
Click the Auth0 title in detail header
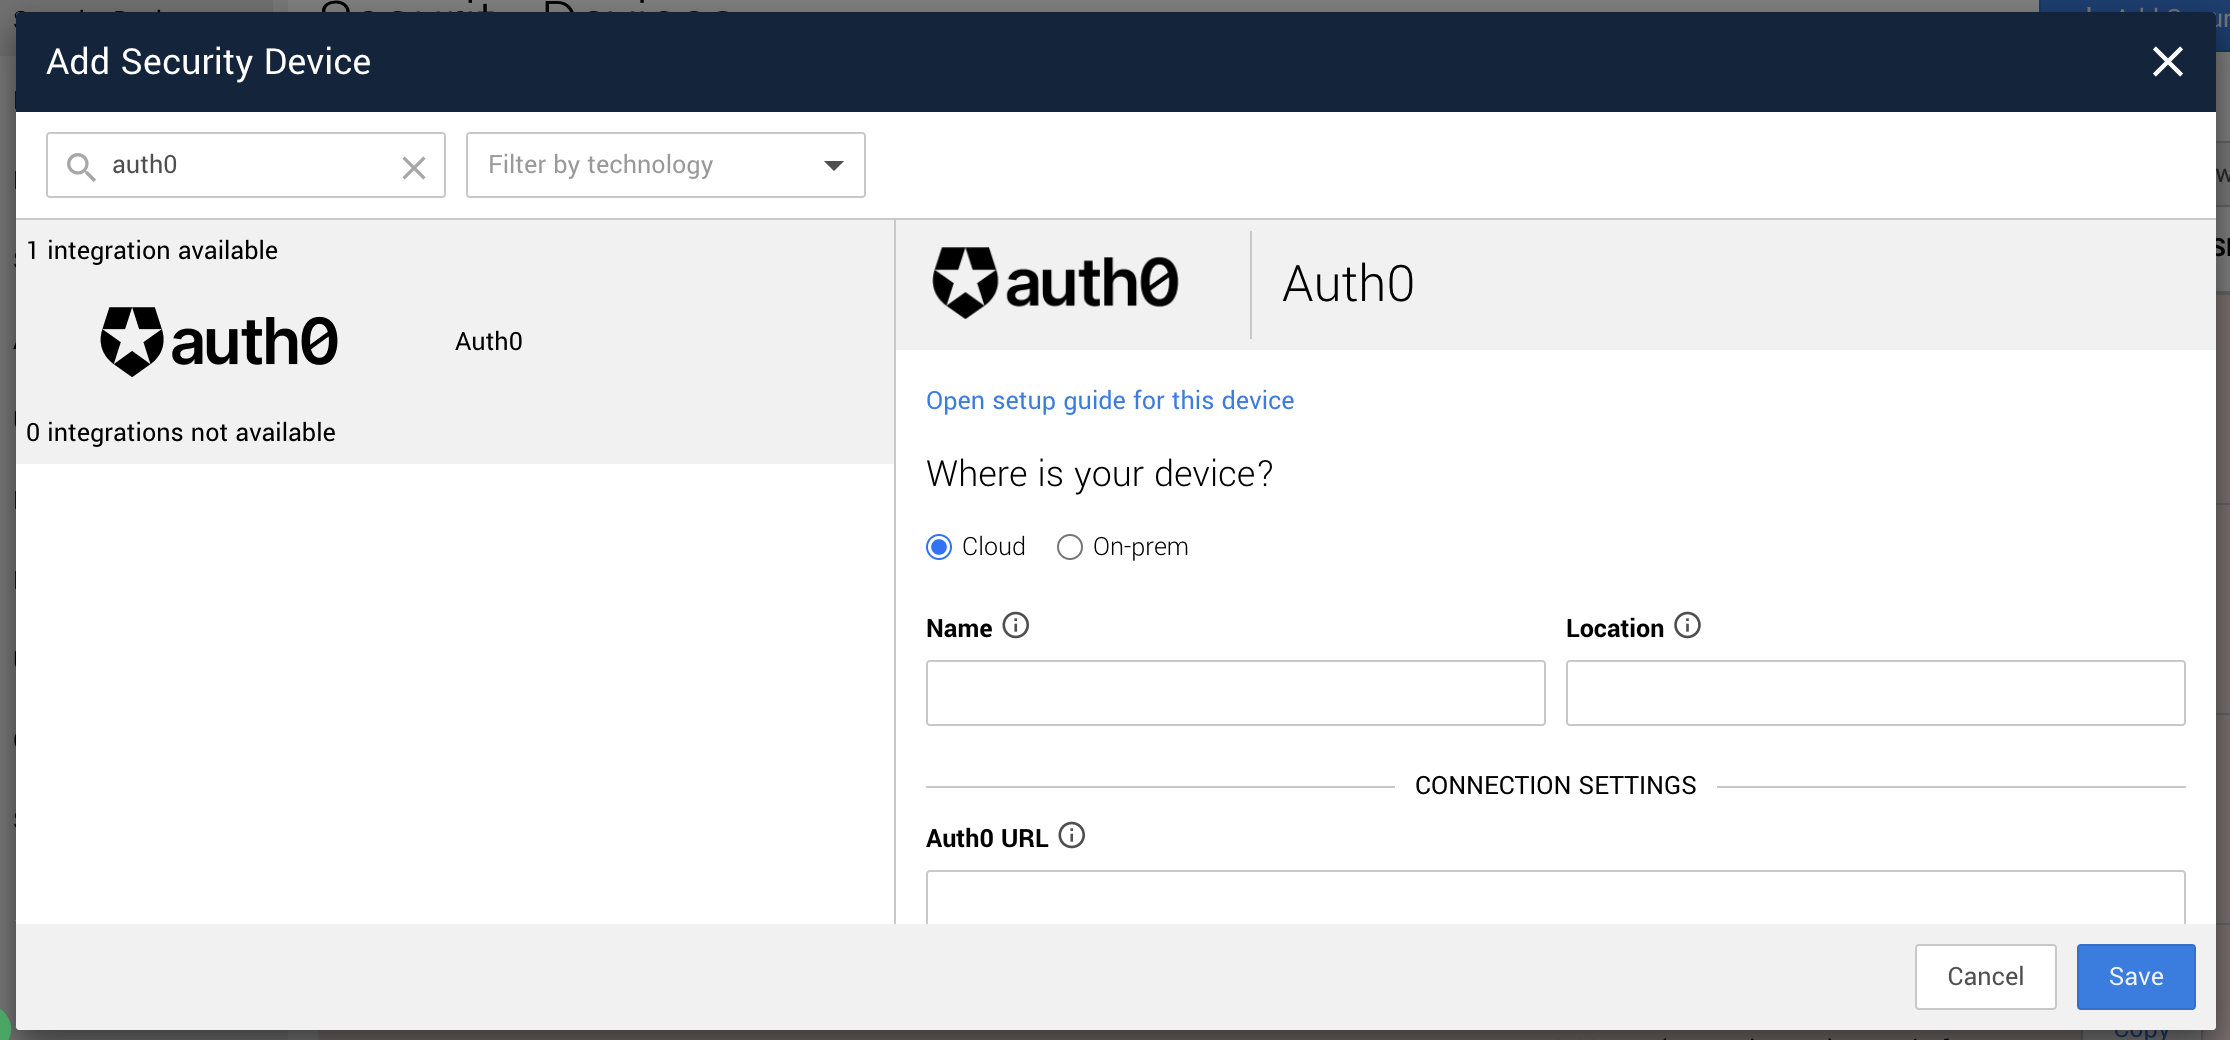(1349, 284)
